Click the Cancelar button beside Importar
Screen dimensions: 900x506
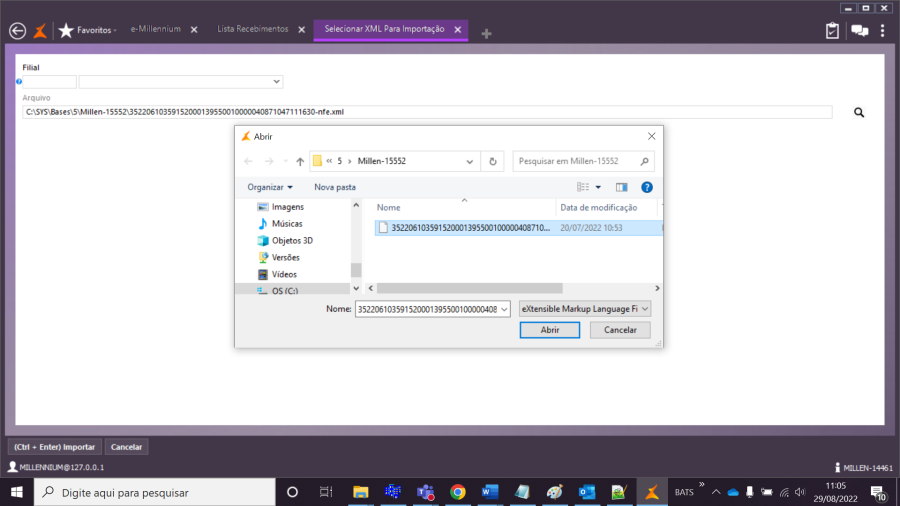coord(126,447)
